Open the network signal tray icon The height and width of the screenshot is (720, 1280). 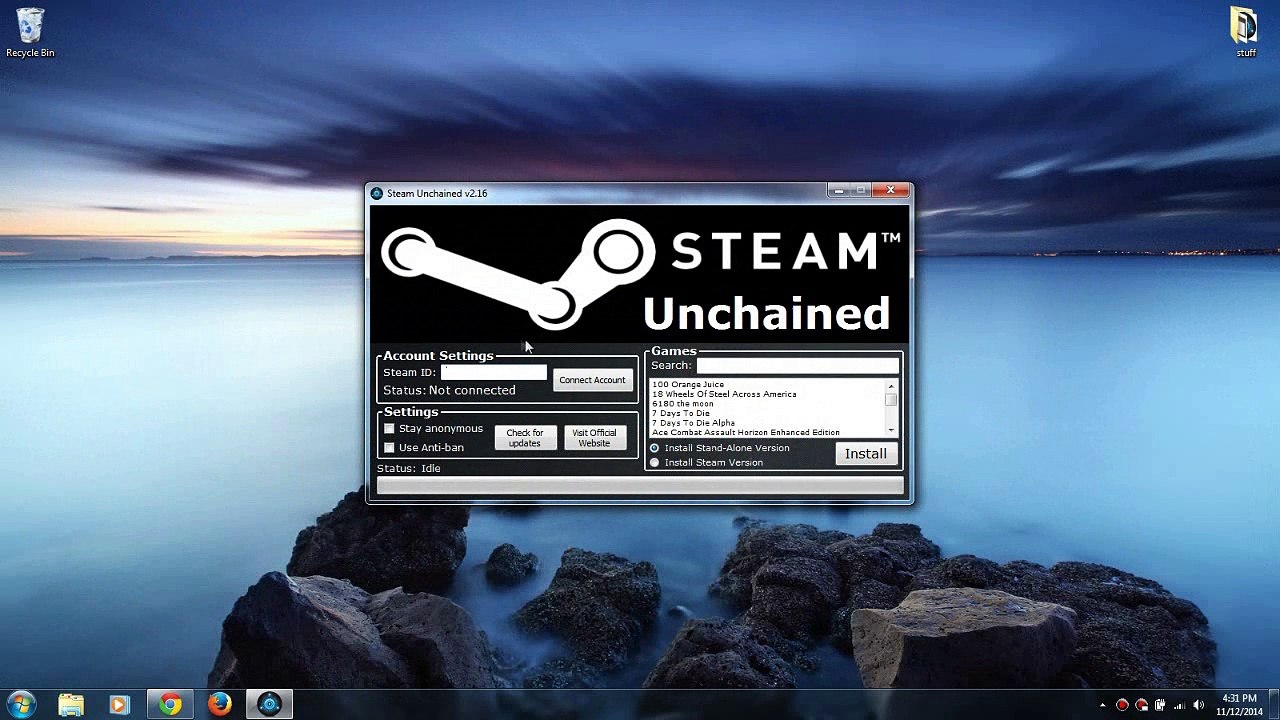[1179, 706]
